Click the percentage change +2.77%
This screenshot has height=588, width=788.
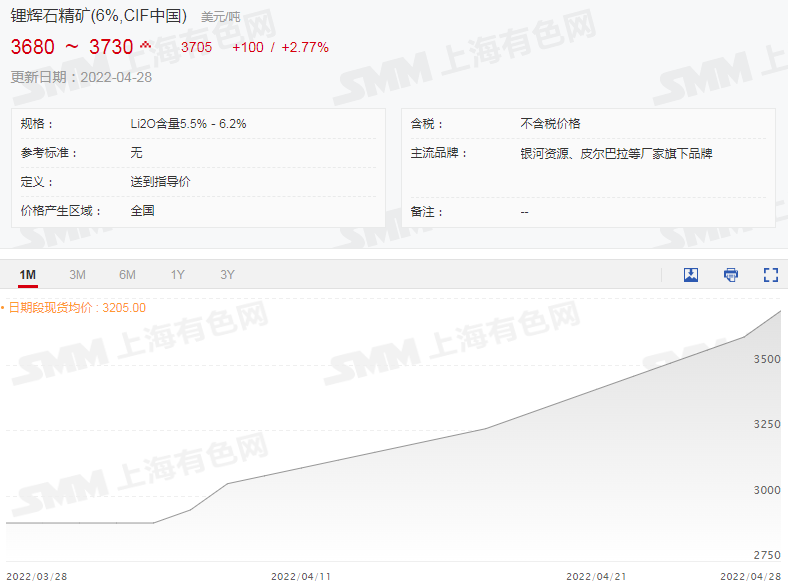pos(305,47)
